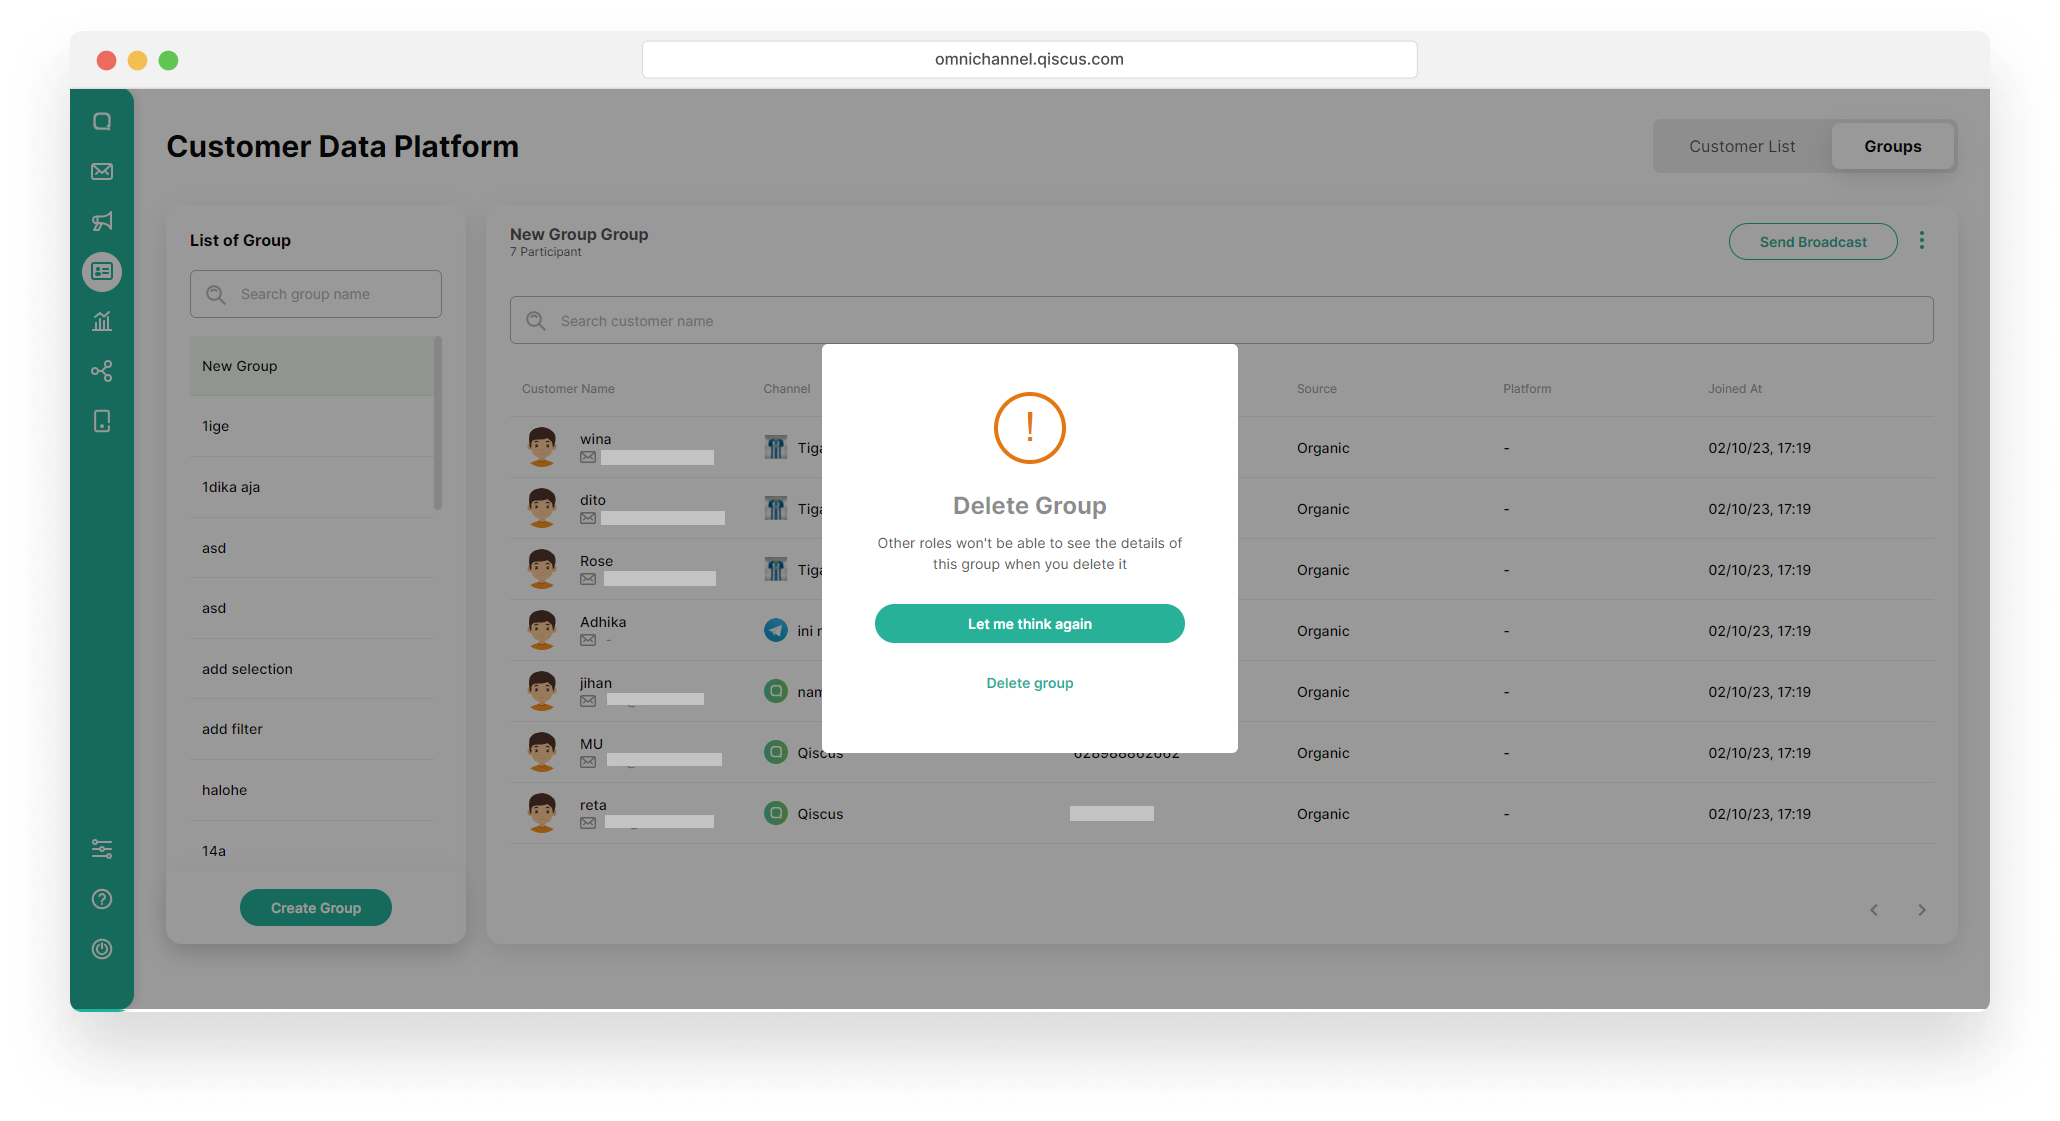Go to previous page with left chevron
This screenshot has height=1121, width=2060.
1874,910
